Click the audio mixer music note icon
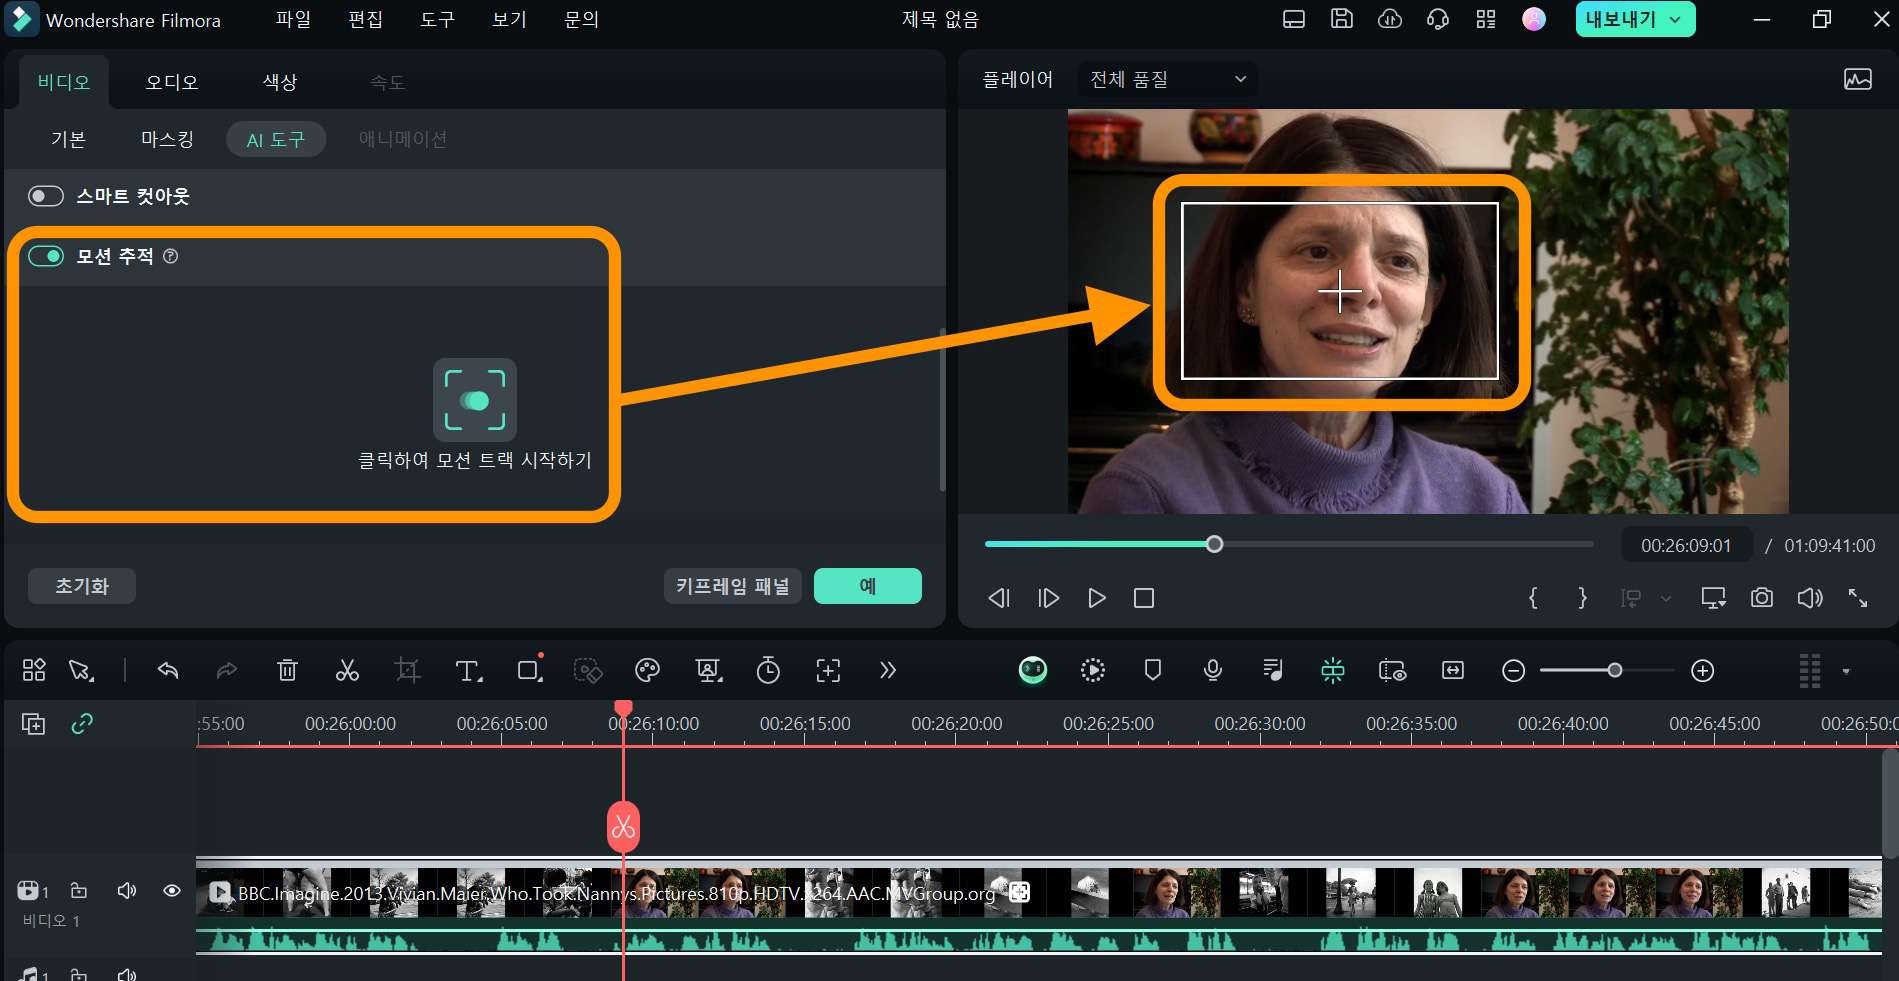This screenshot has width=1899, height=981. point(1273,670)
